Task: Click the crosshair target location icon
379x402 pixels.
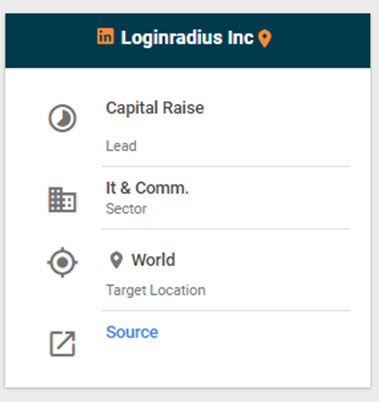Action: (62, 262)
